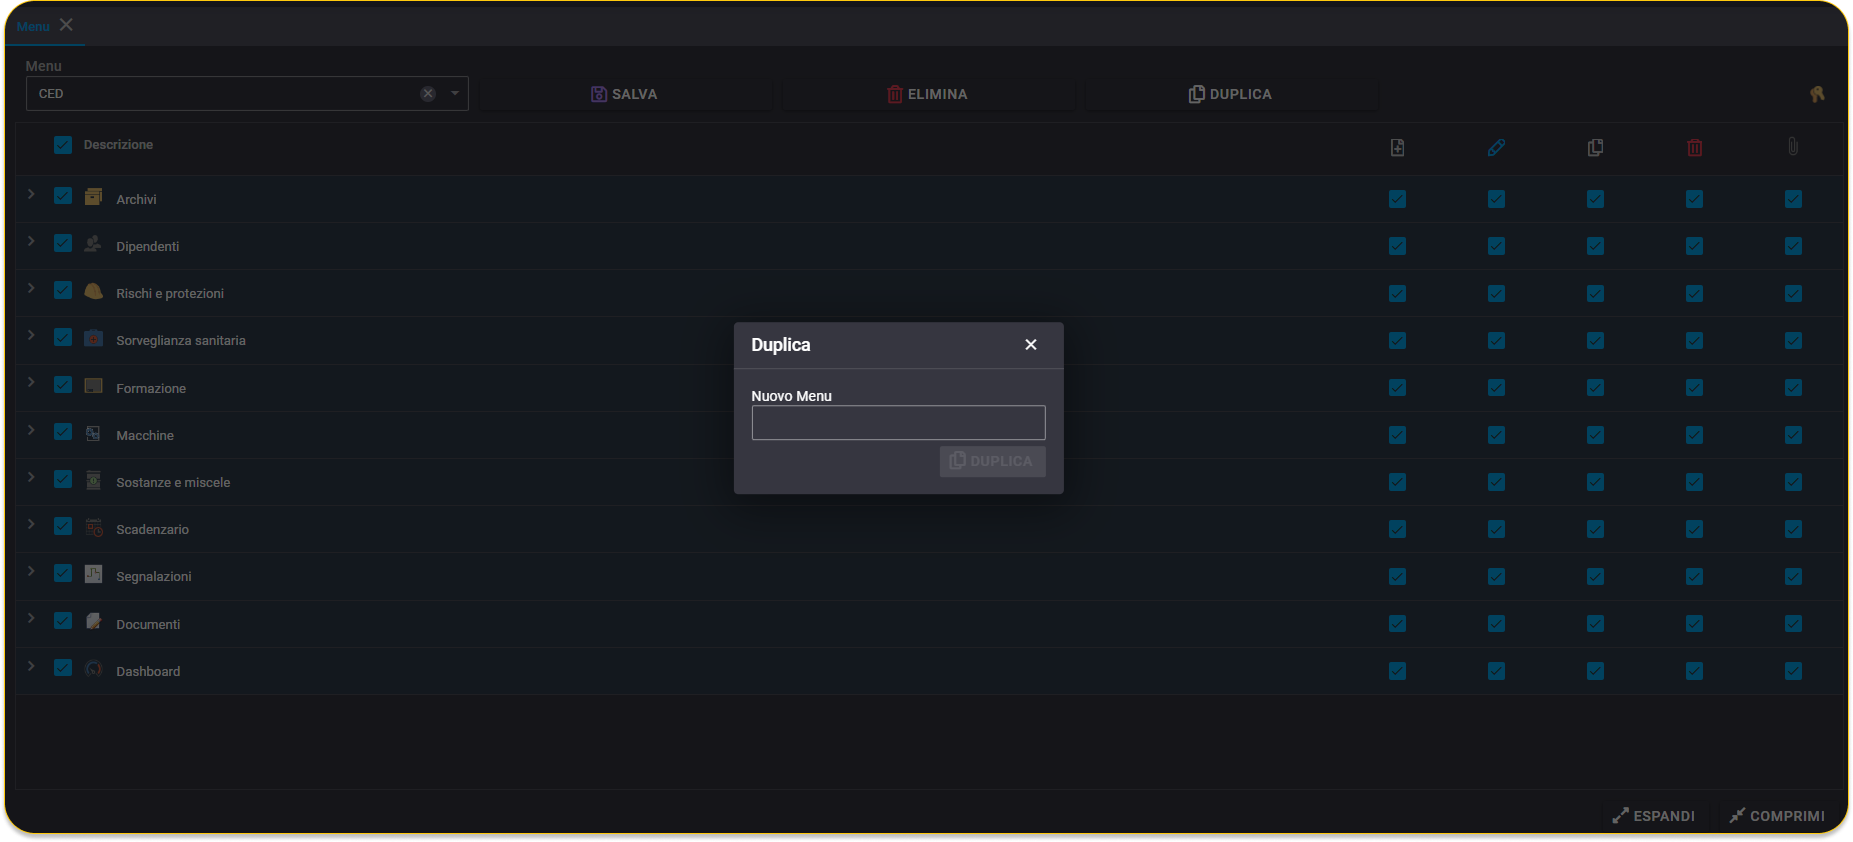Toggle Segnalazioni copy permission checkbox

(1595, 577)
